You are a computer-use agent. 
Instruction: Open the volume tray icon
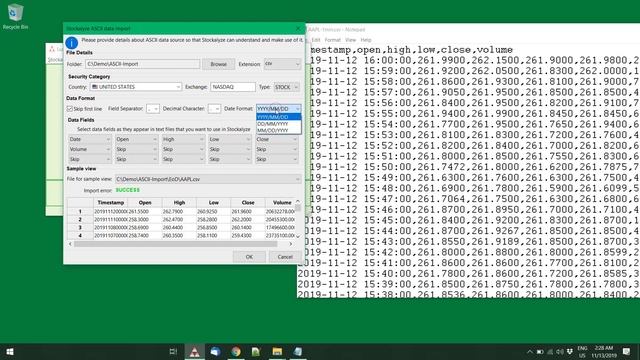(x=560, y=351)
